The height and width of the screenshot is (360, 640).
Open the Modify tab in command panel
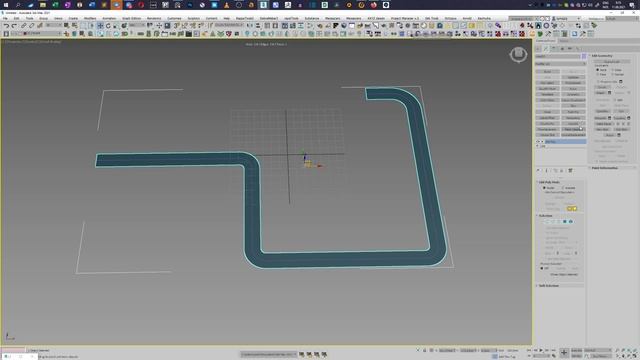point(546,49)
